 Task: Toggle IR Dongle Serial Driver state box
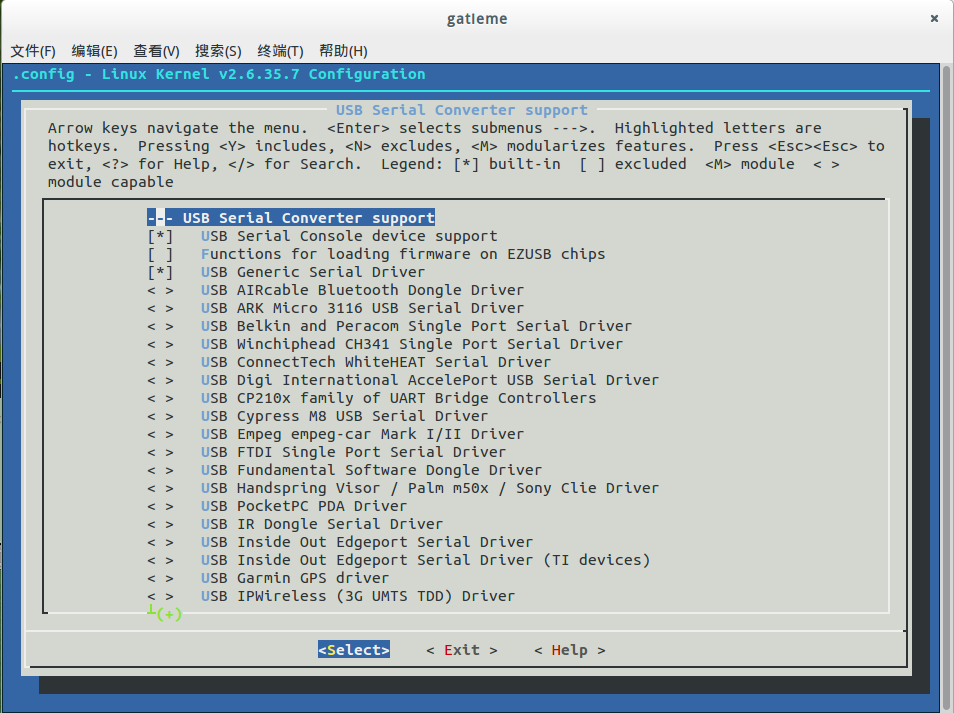[160, 524]
